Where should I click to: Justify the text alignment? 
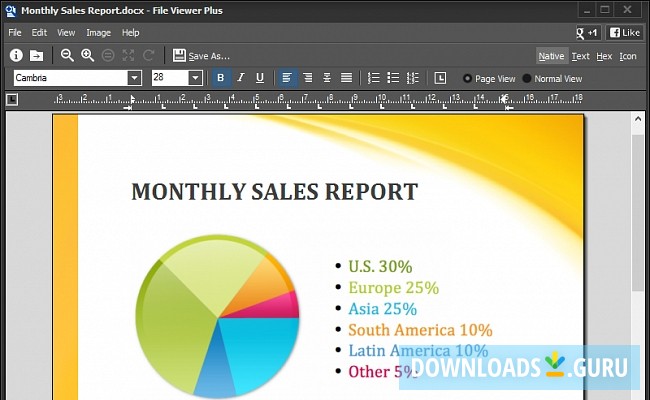click(346, 78)
